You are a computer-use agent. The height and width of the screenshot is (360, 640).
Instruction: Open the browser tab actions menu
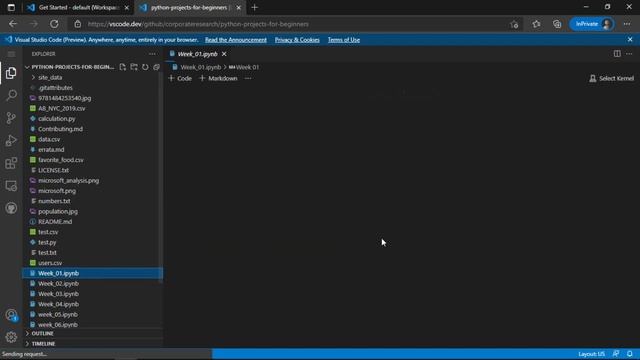pos(11,7)
